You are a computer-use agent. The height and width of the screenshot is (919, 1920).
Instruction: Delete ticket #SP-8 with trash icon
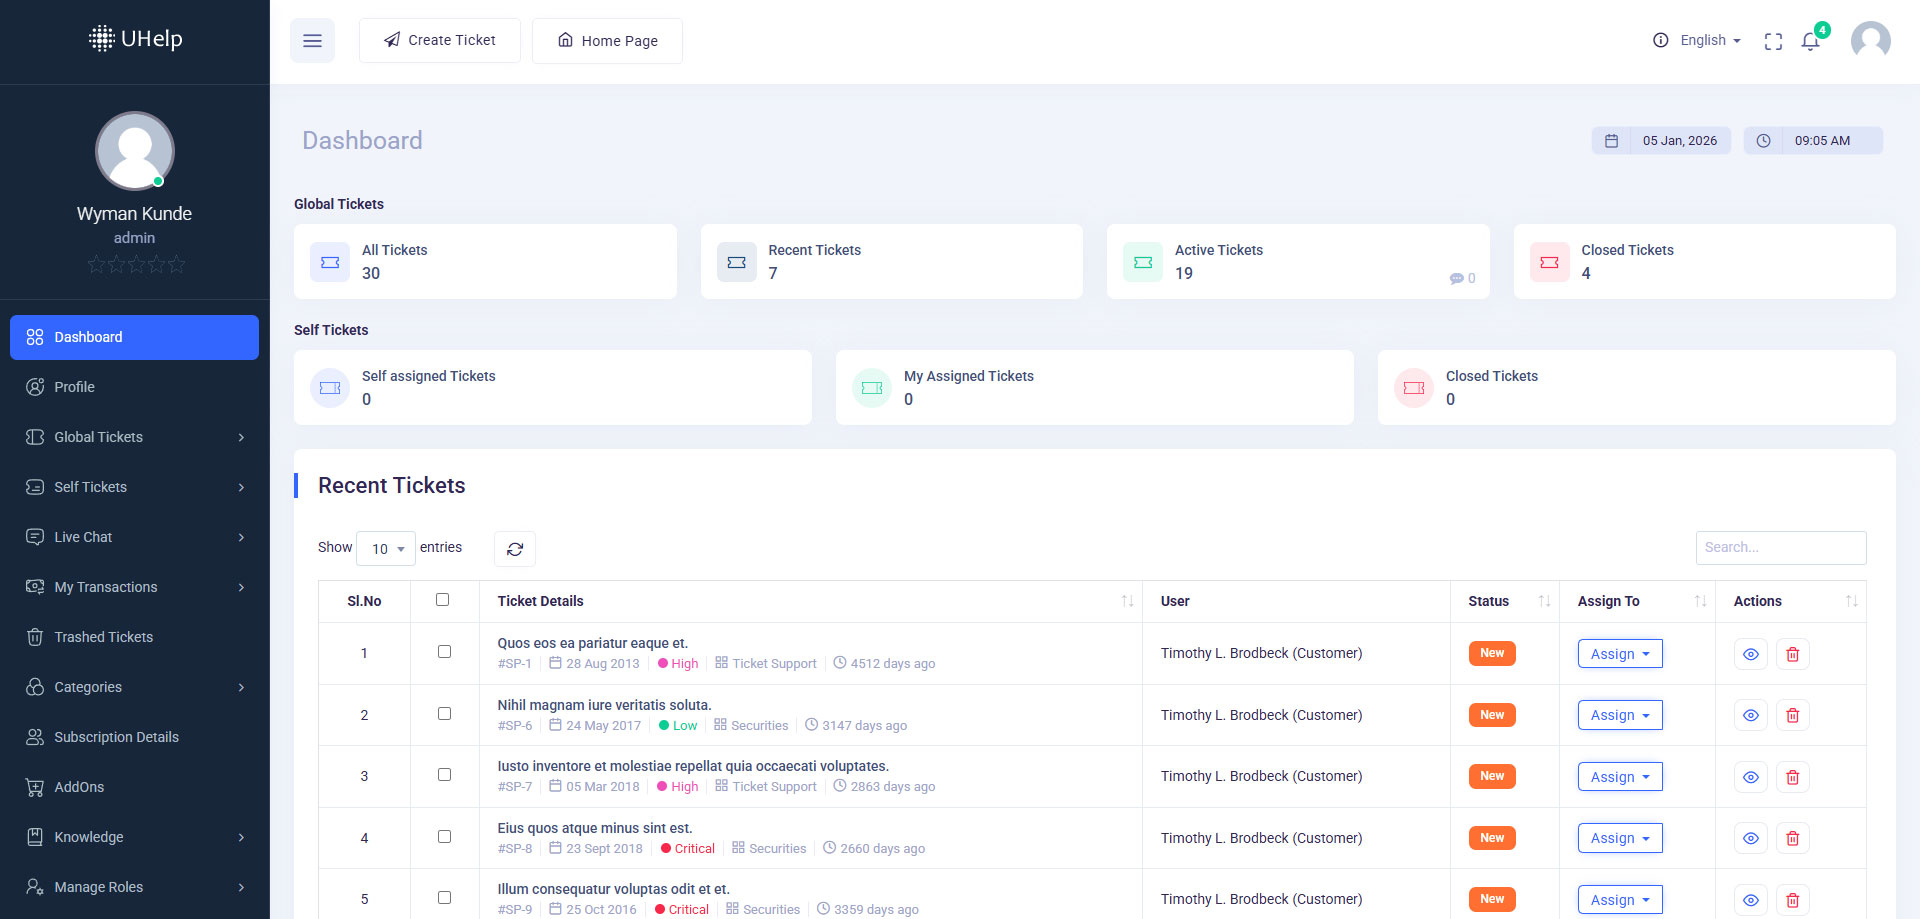pyautogui.click(x=1792, y=839)
